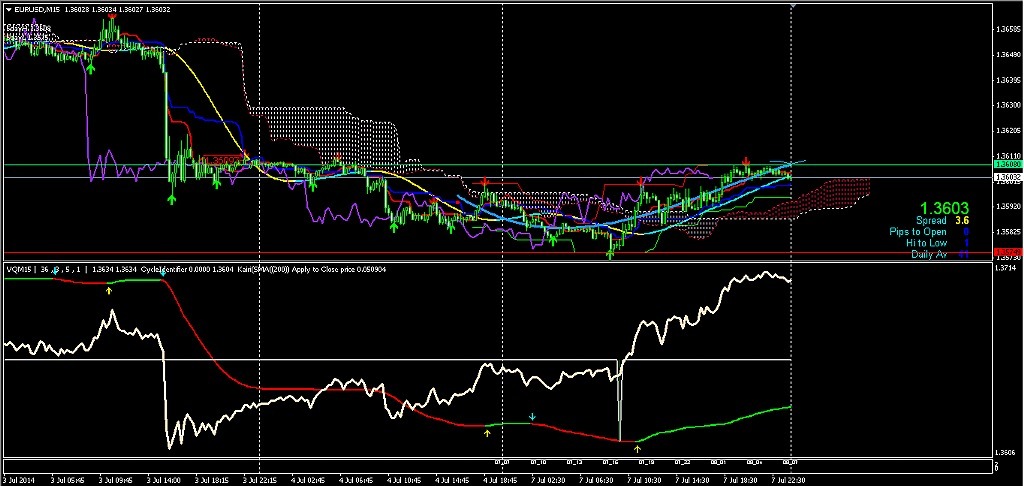The image size is (1024, 486).
Task: Click green buy arrow below 3 Jul 14:00 low
Action: tap(172, 199)
